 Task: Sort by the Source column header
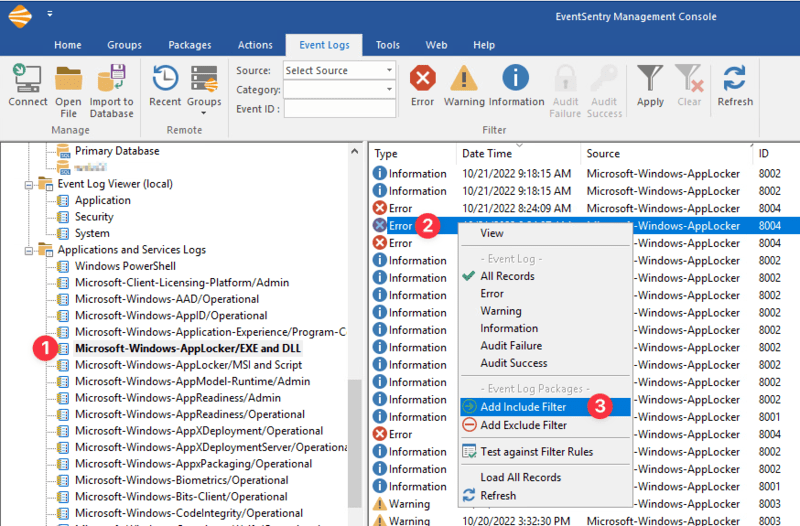coord(603,154)
